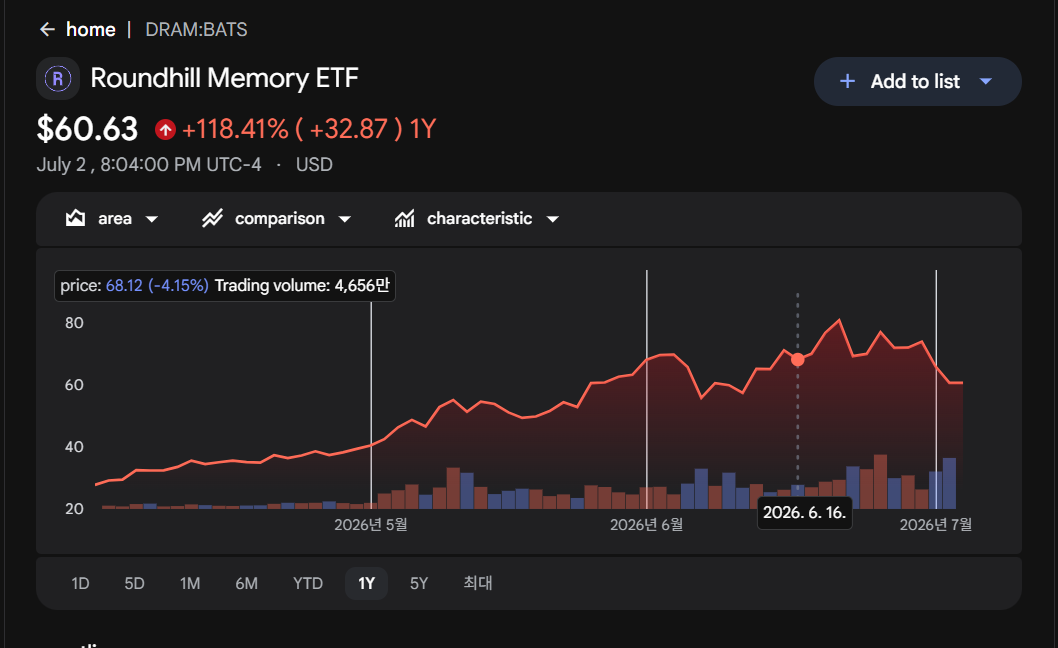Click the area chart type icon
Image resolution: width=1058 pixels, height=648 pixels.
tap(76, 218)
